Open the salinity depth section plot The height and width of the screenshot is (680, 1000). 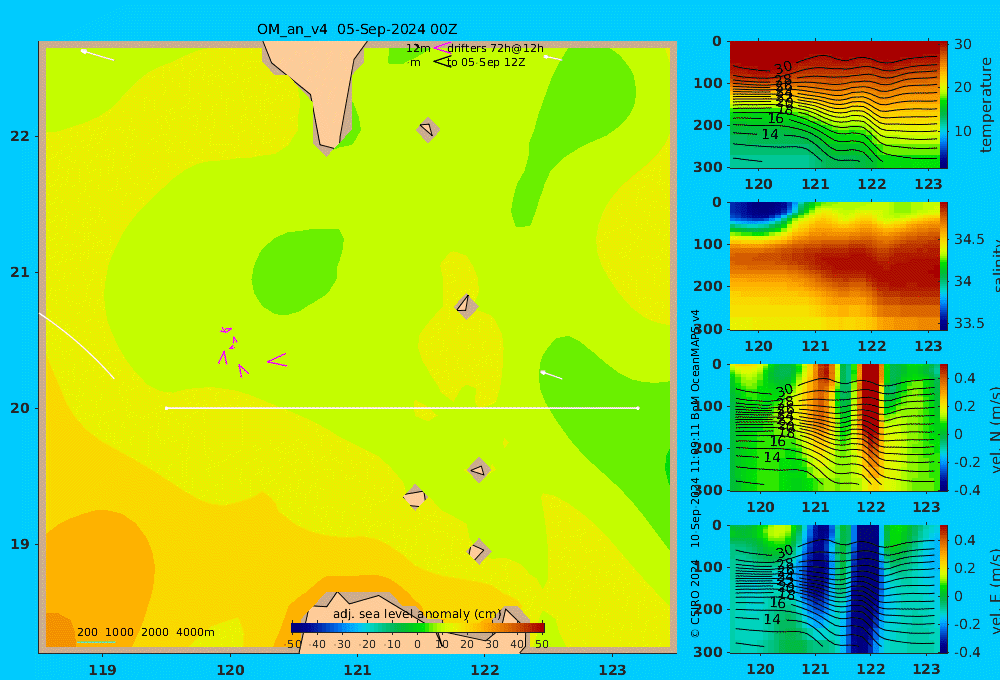pyautogui.click(x=834, y=266)
